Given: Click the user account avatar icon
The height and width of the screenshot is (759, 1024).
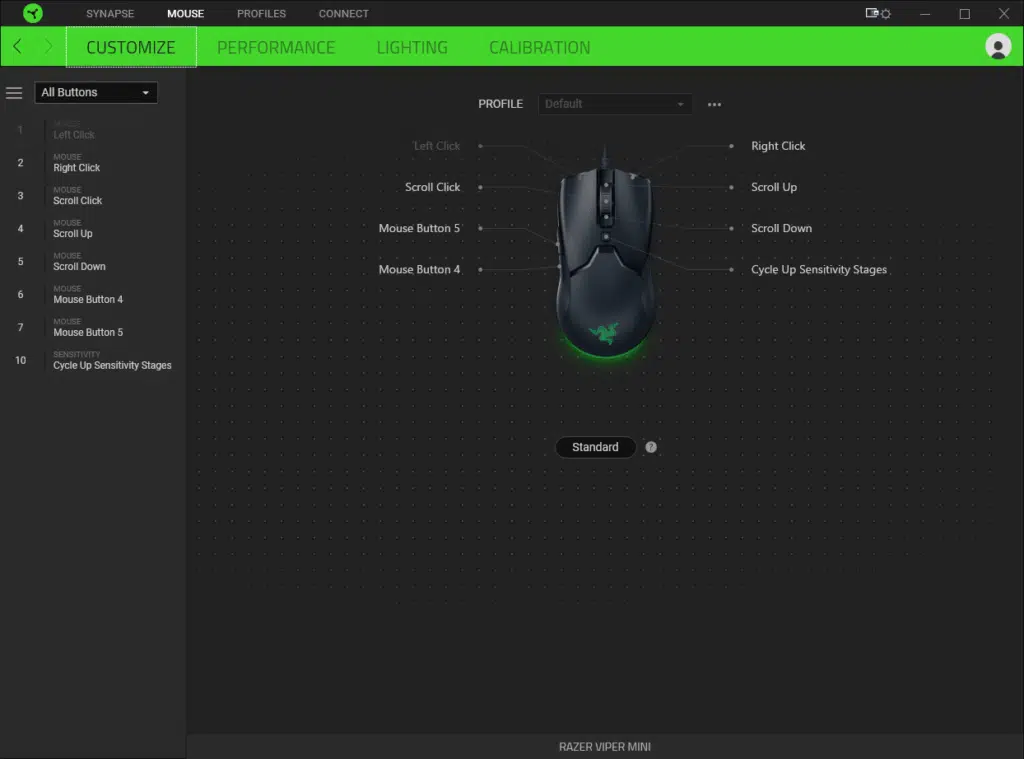Looking at the screenshot, I should [x=998, y=46].
